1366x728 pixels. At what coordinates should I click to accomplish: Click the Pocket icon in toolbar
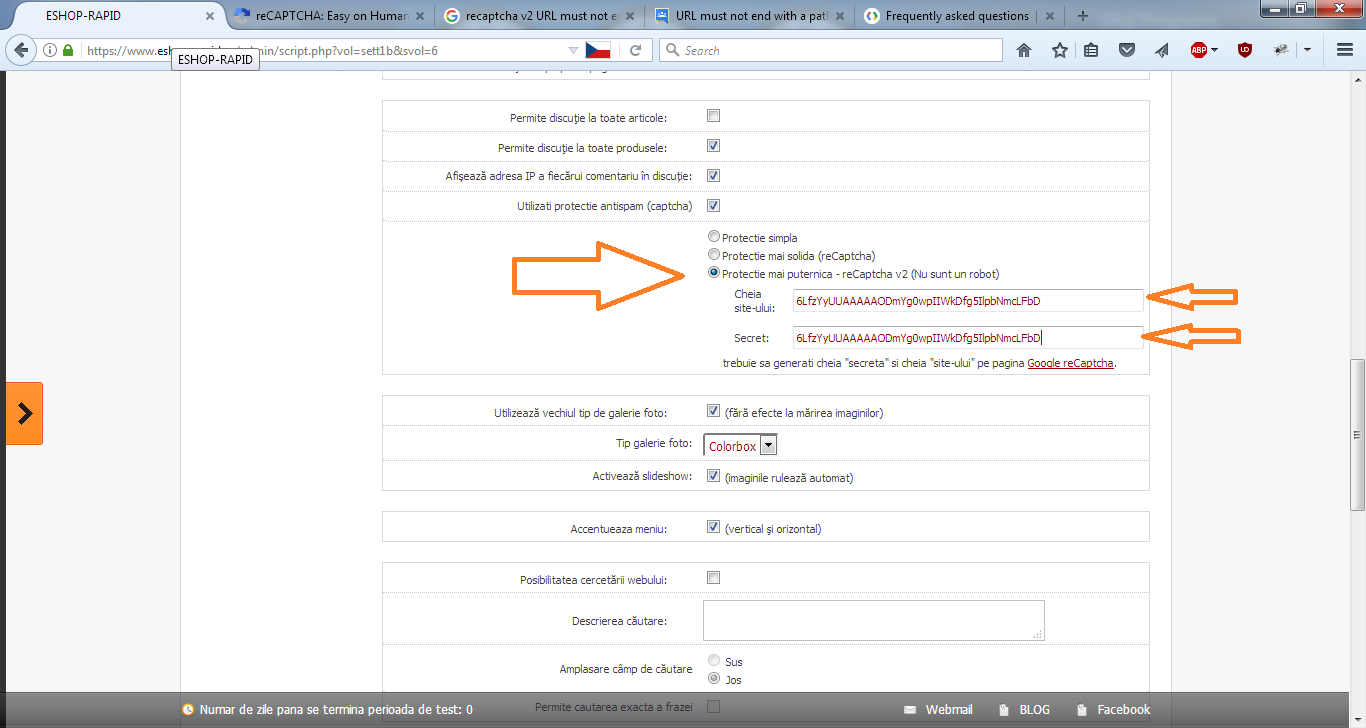1127,50
